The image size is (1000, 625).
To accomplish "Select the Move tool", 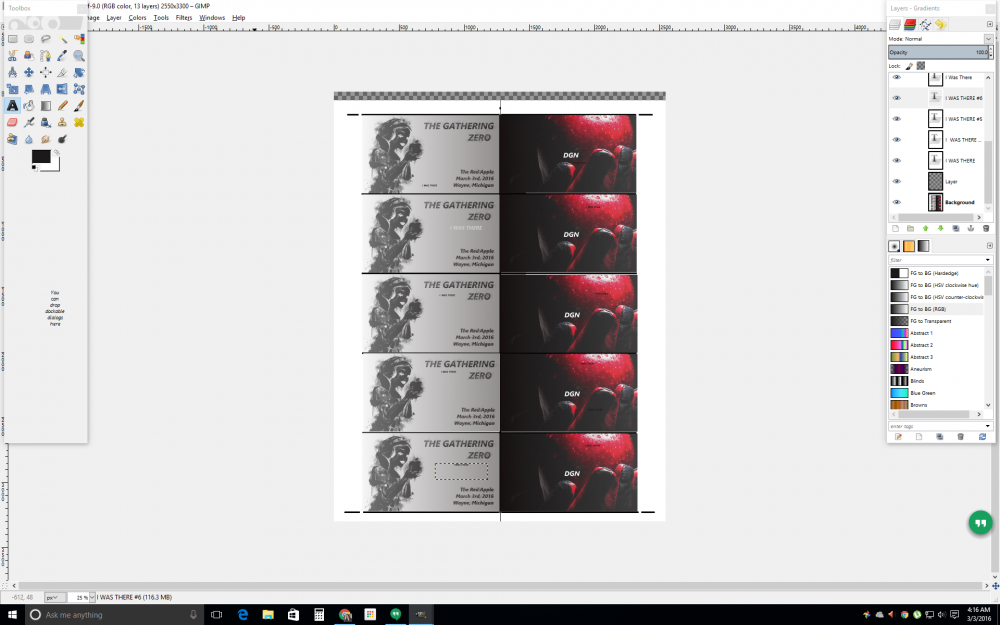I will tap(29, 73).
